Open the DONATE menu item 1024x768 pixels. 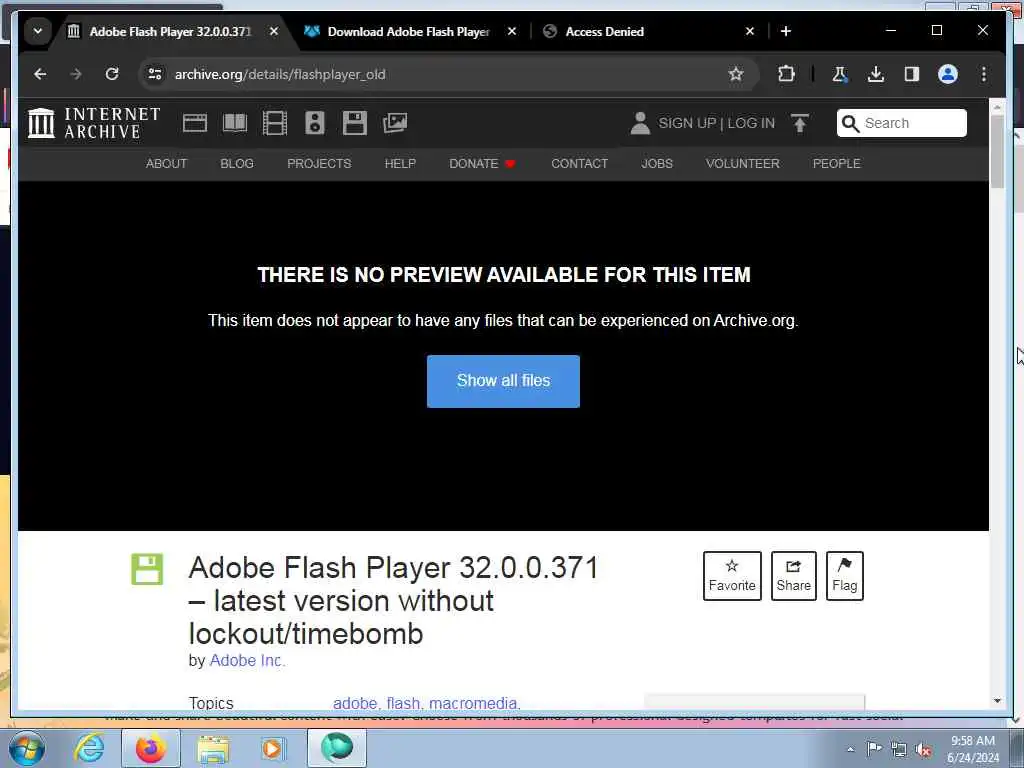coord(482,164)
